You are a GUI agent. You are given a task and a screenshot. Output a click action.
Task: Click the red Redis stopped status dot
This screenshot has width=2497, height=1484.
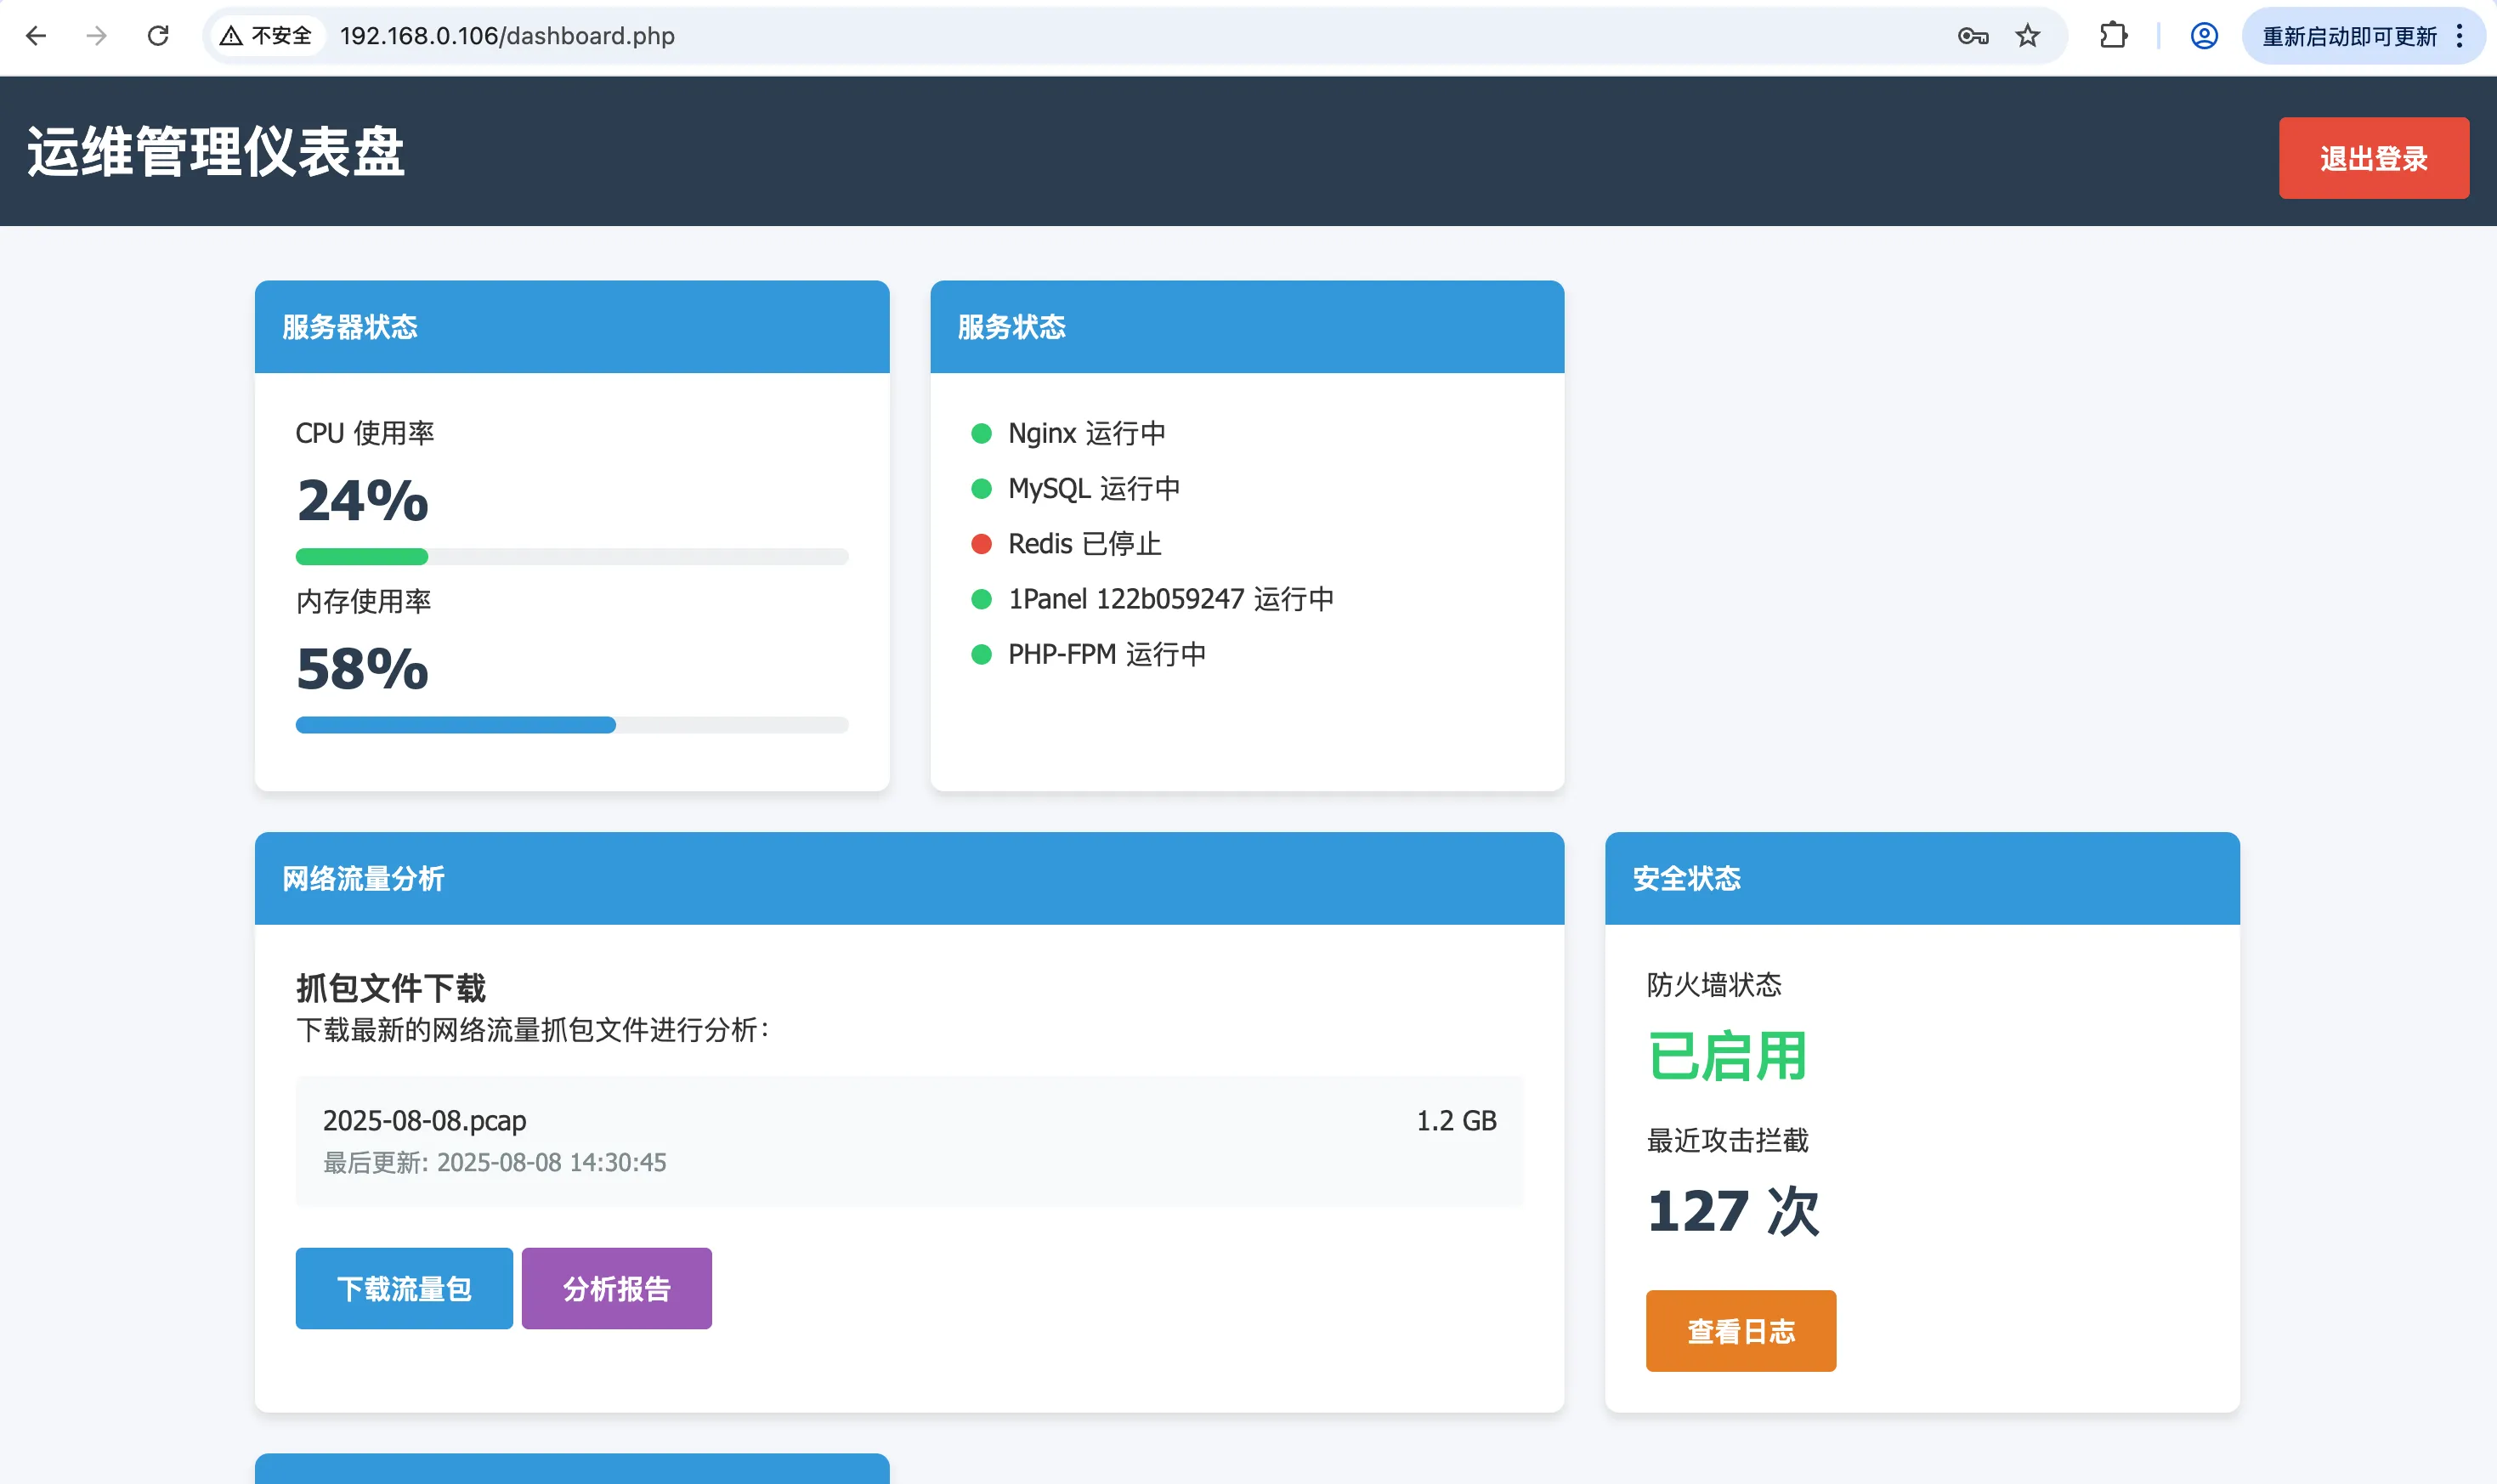[981, 544]
